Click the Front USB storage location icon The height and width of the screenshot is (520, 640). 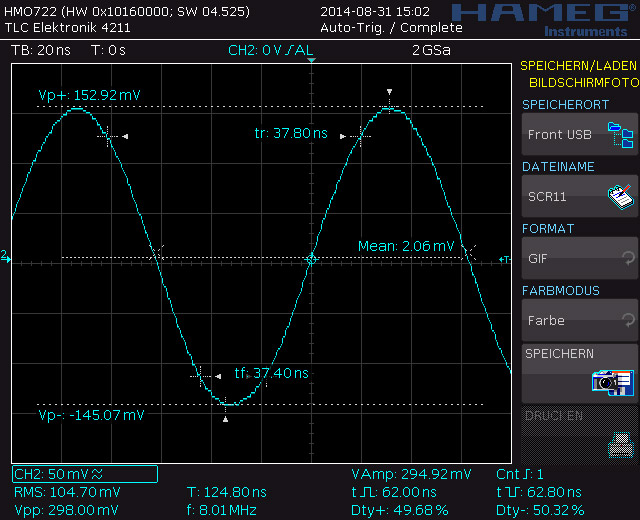621,134
